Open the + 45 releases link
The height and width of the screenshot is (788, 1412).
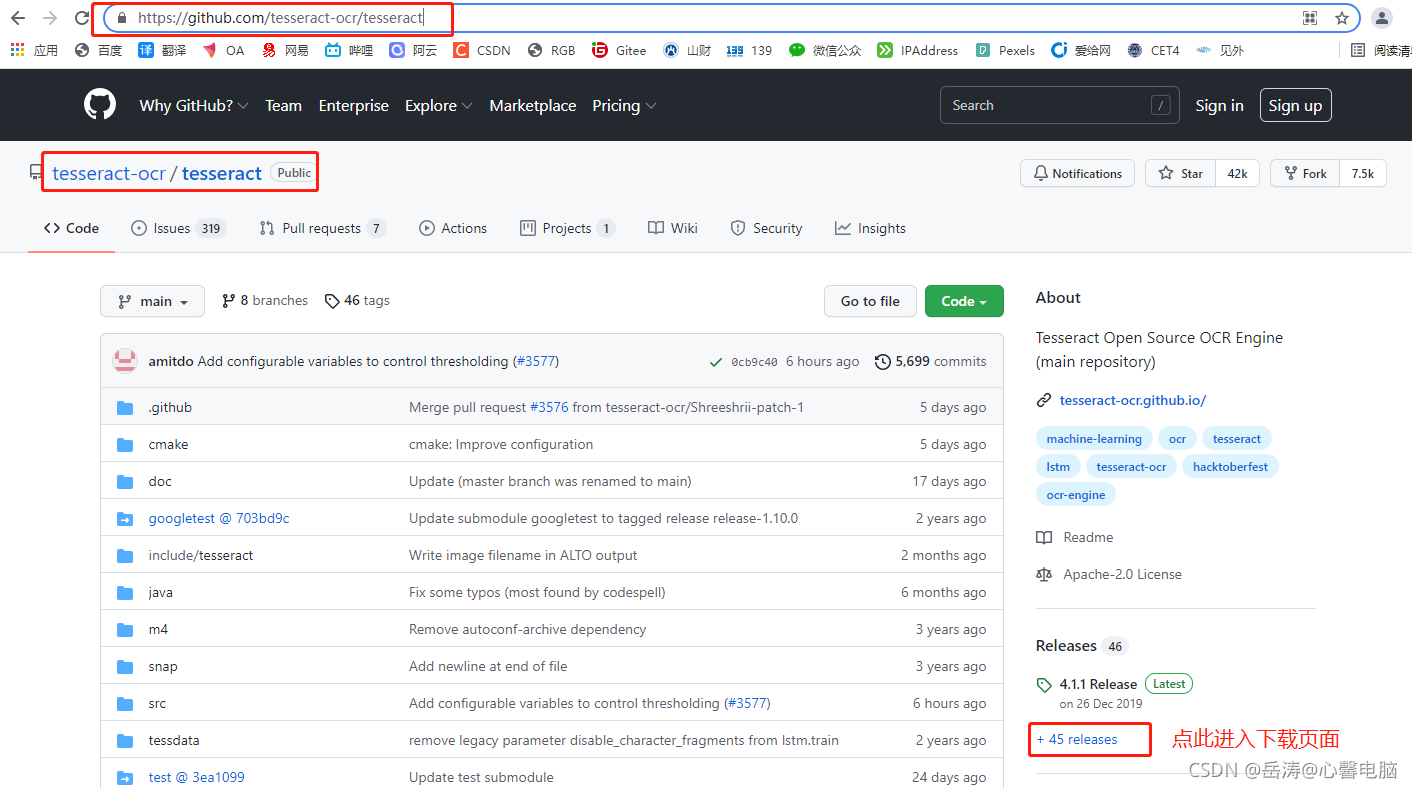point(1077,739)
